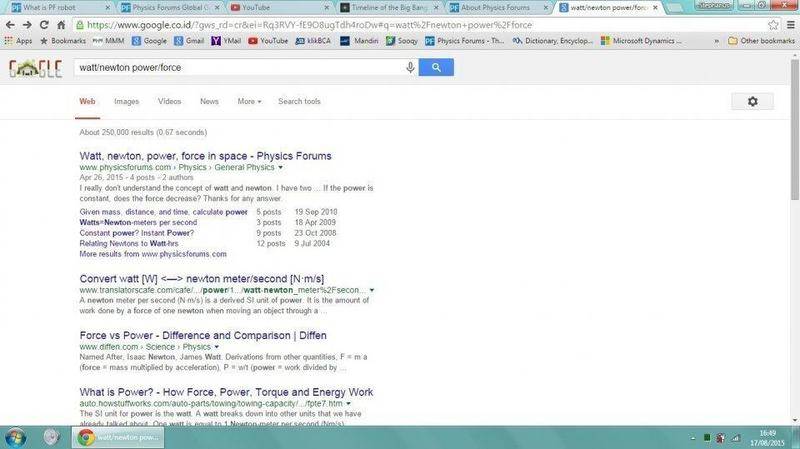This screenshot has width=800, height=449.
Task: Open Relating Newtons to Watt-hrs sublink
Action: click(x=129, y=243)
